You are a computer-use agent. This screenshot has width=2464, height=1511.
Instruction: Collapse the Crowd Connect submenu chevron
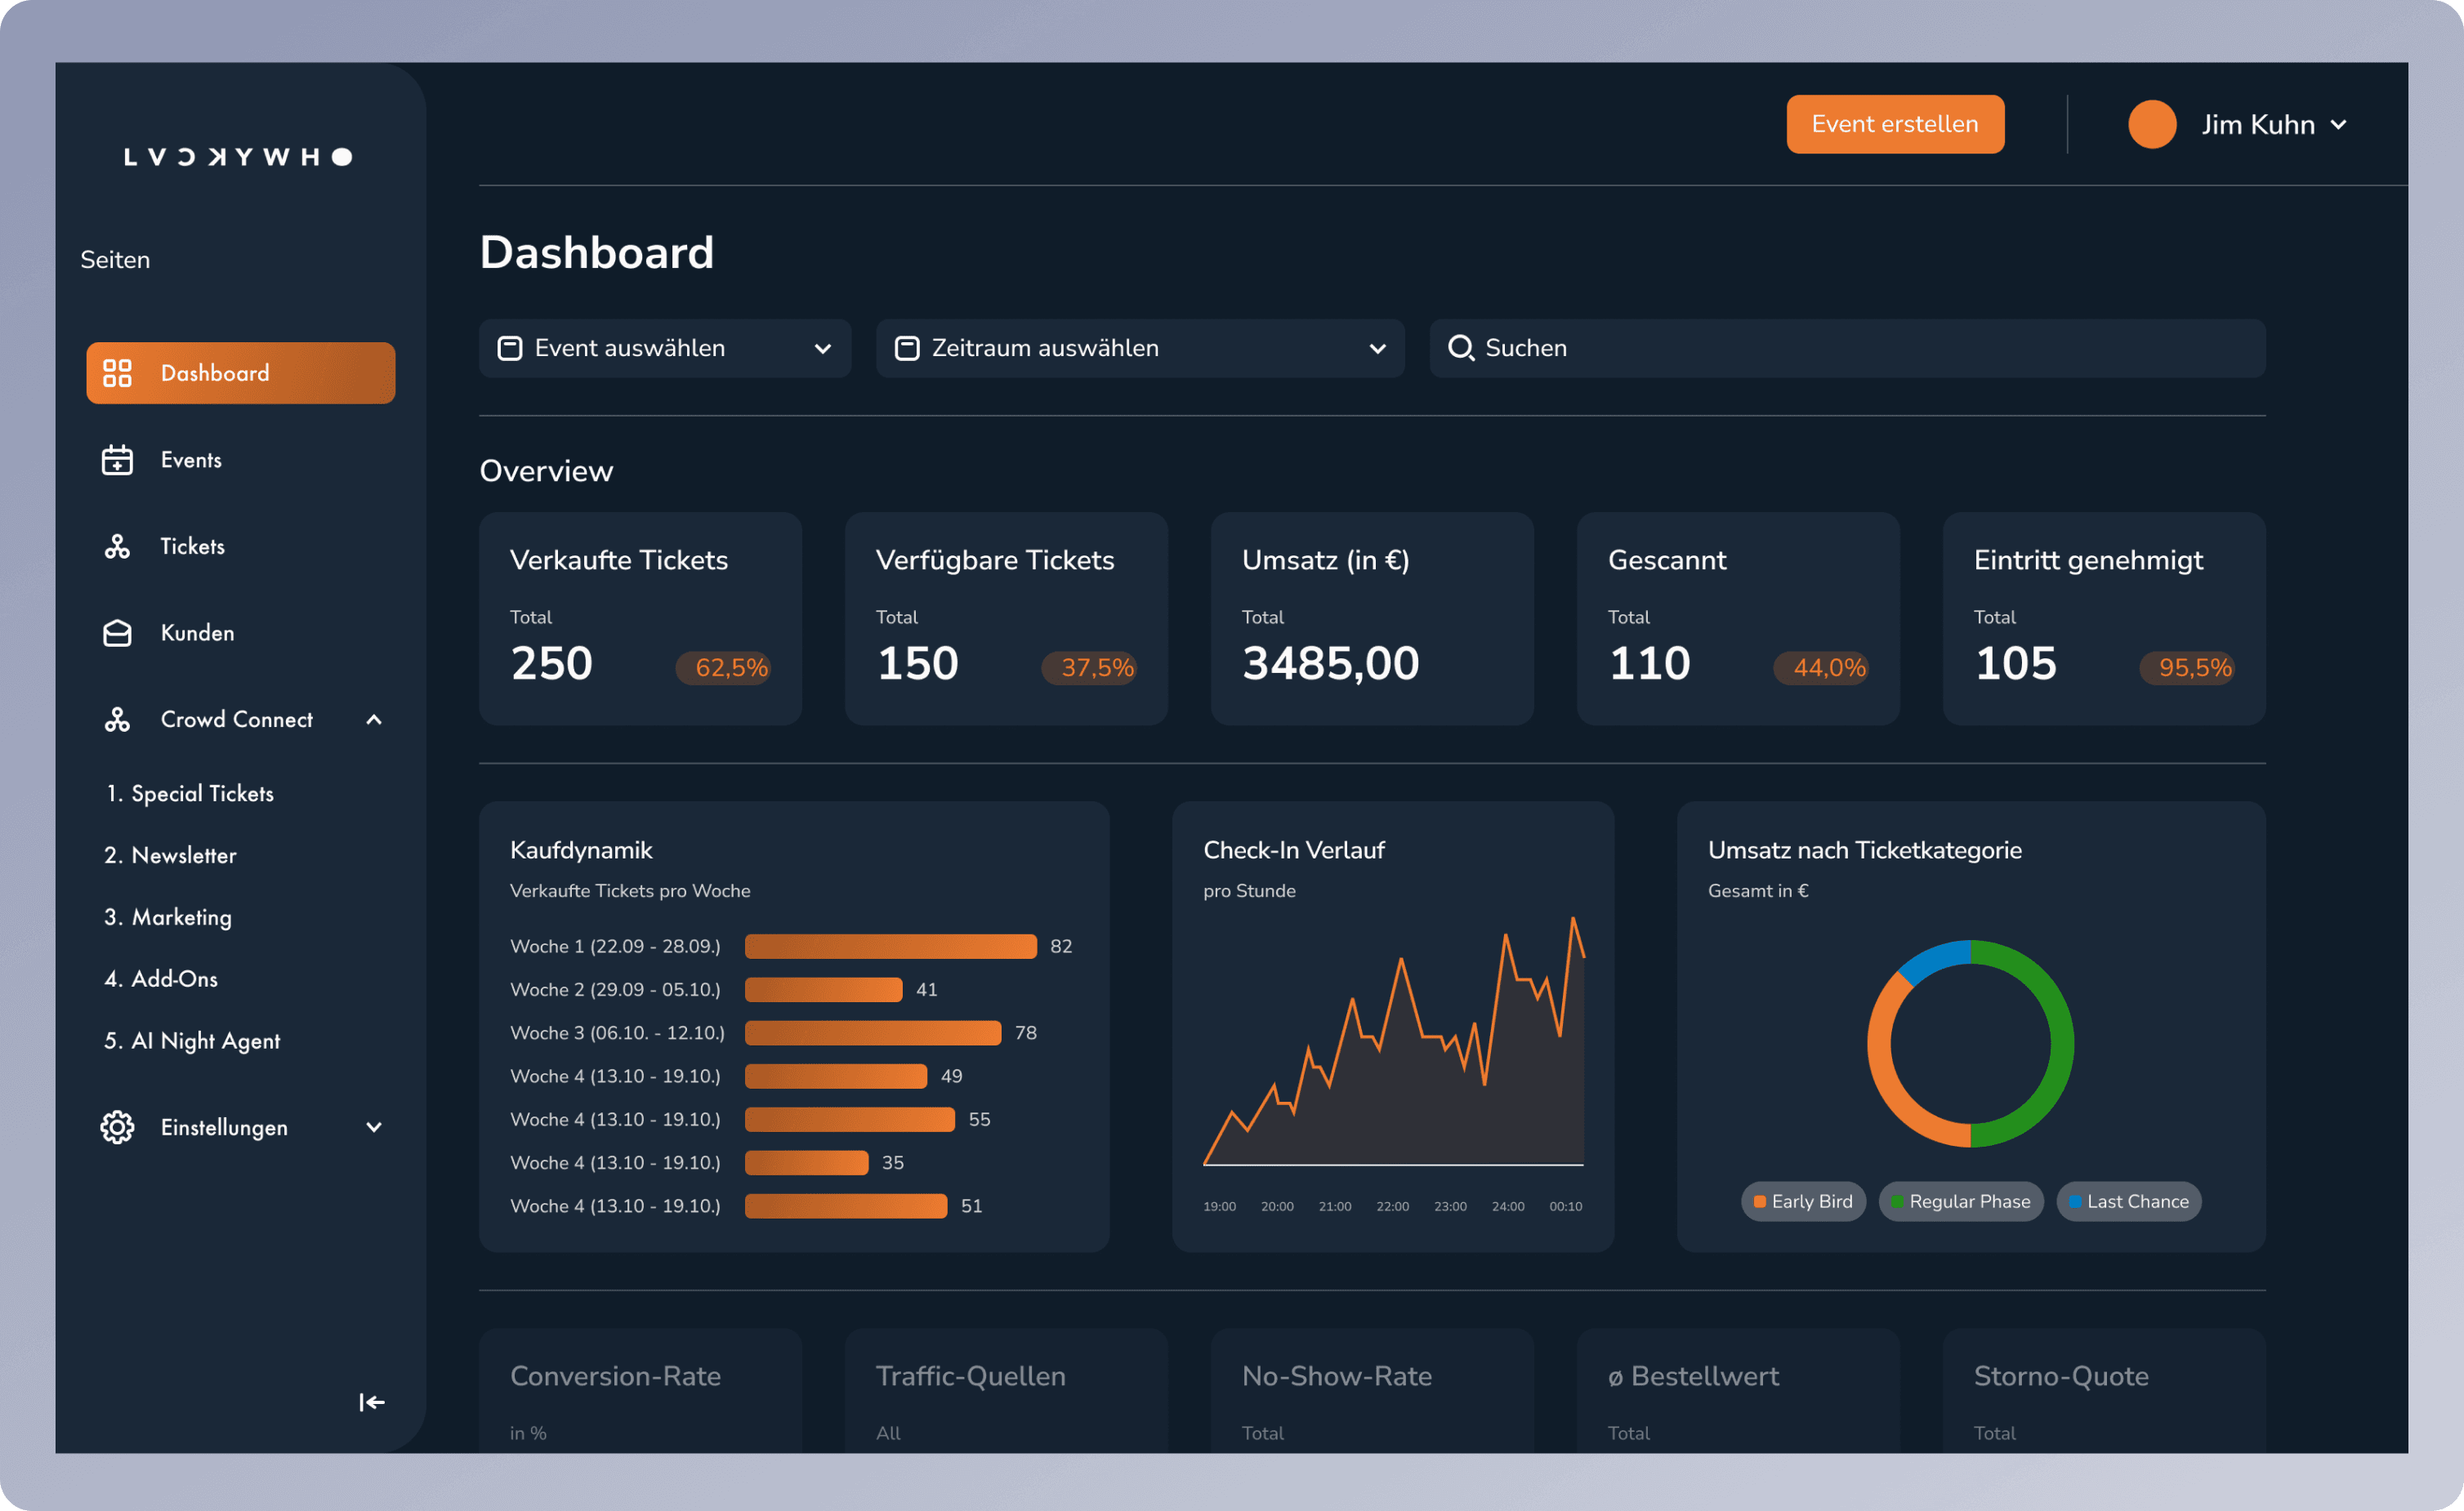click(374, 719)
